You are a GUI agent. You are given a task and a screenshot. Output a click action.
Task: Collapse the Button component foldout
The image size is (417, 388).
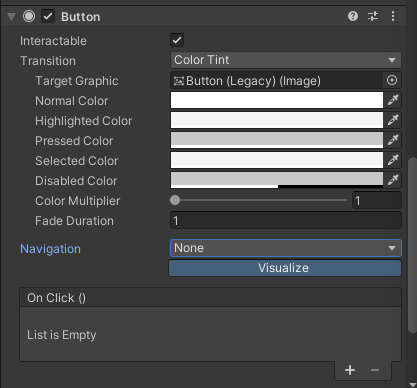[x=12, y=17]
